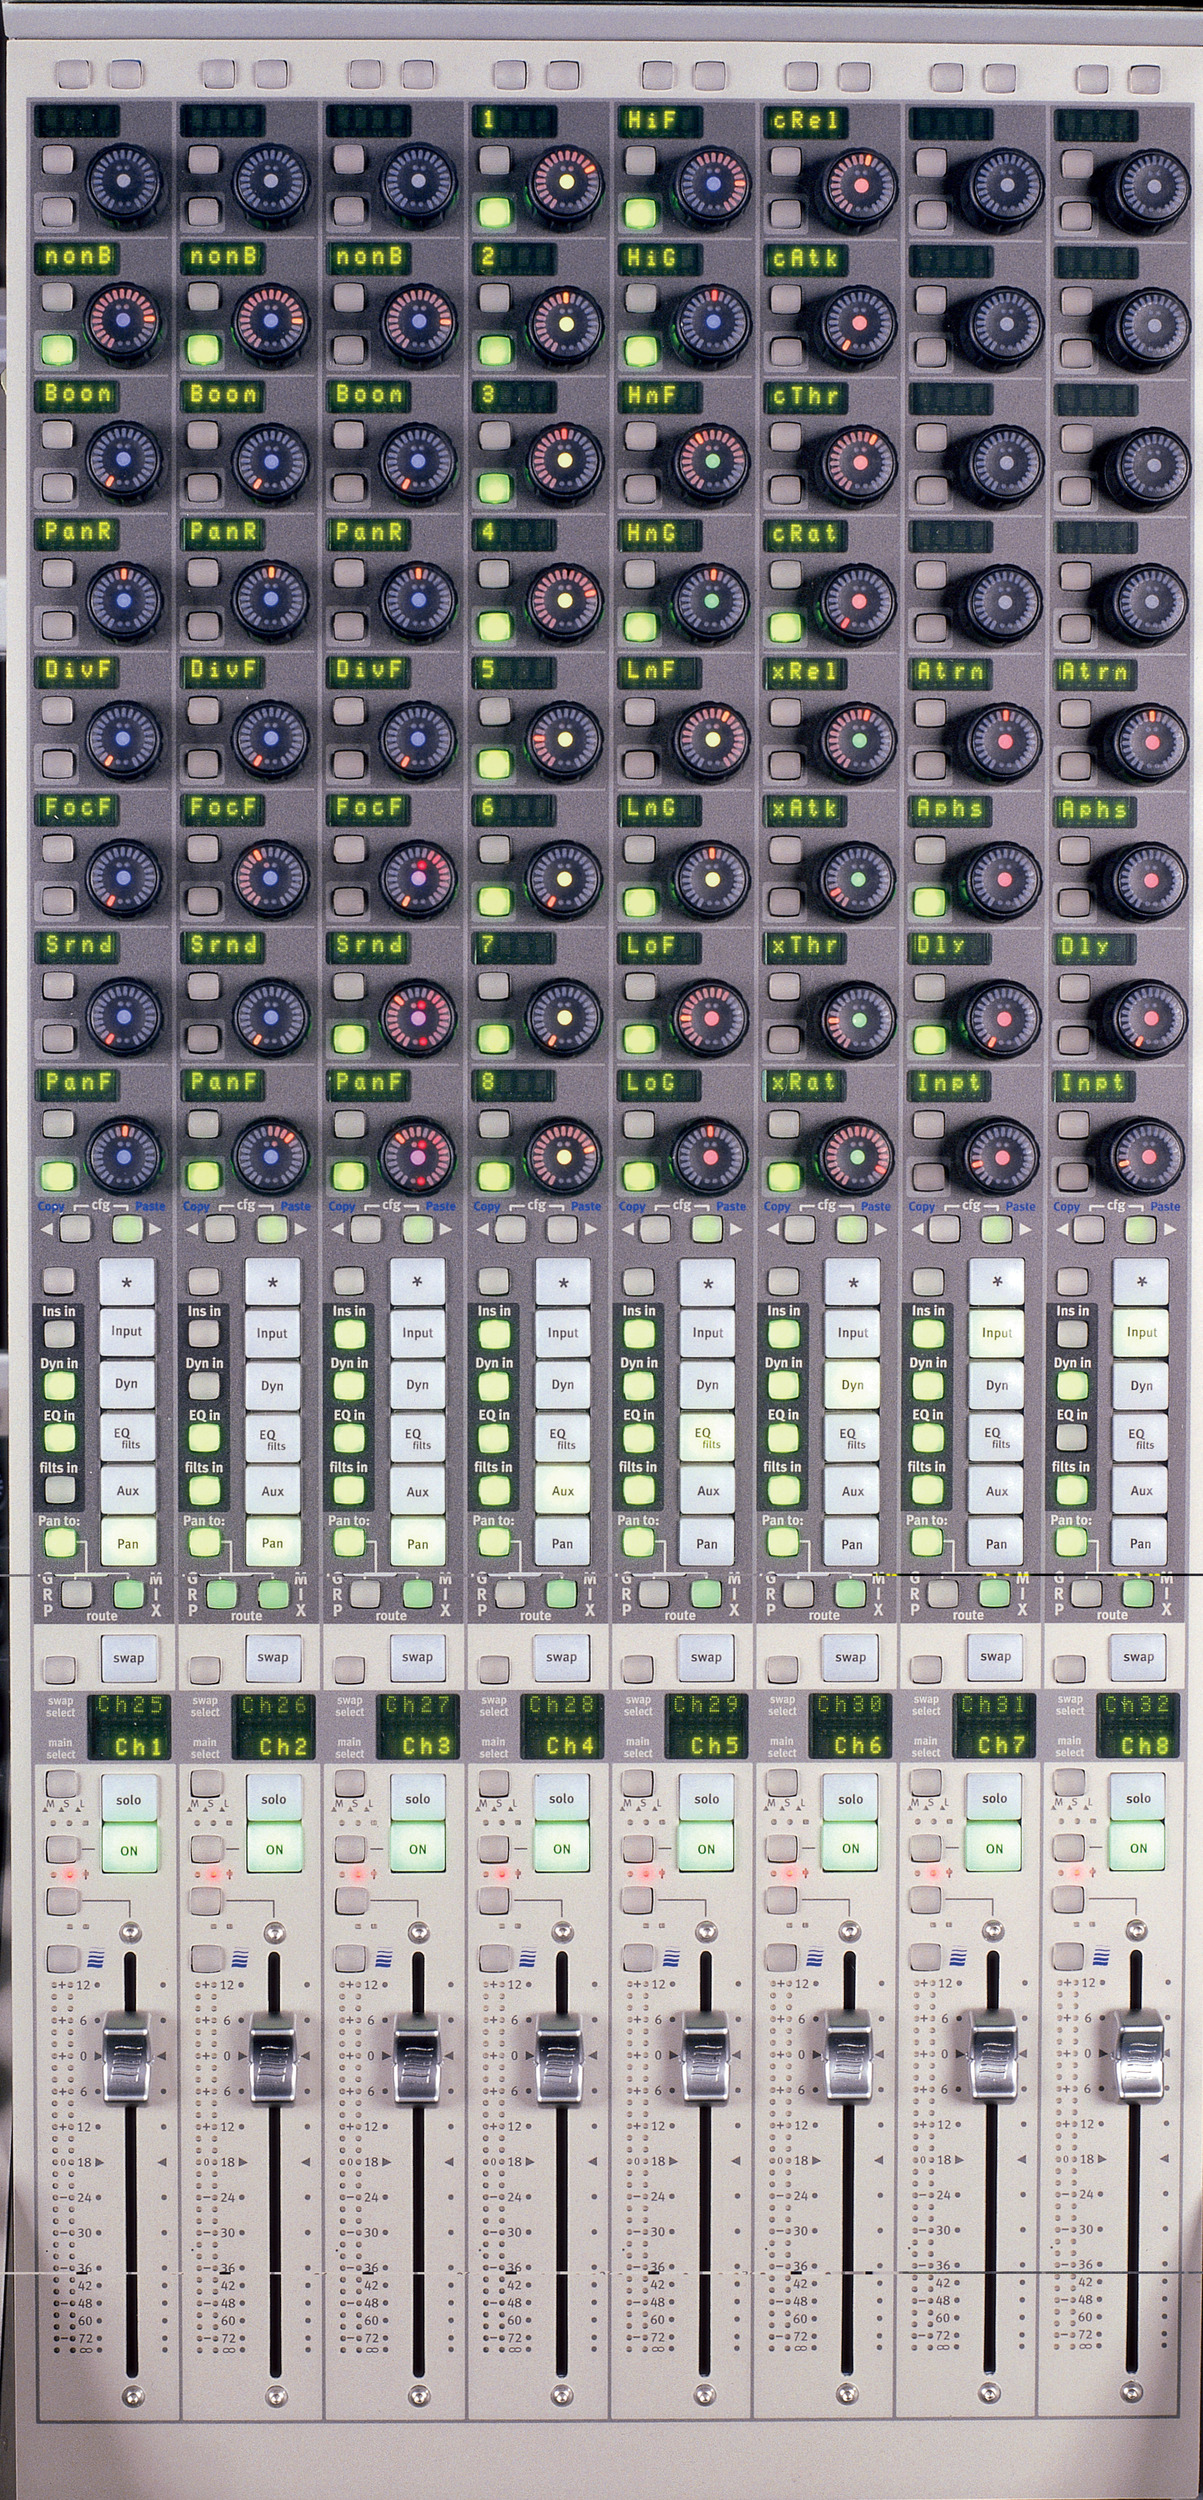Click the LoG knob on the Ch5 strip
The image size is (1203, 2500).
tap(712, 1157)
